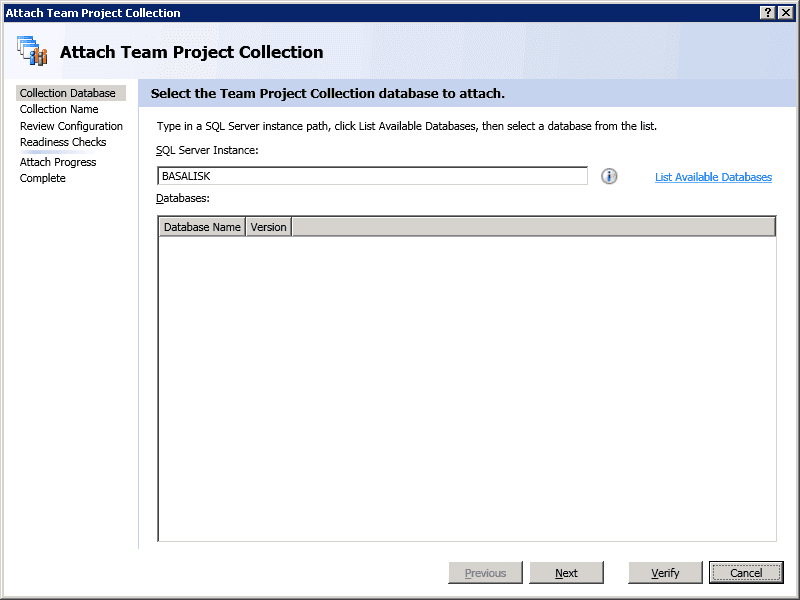Screen dimensions: 800x600
Task: Go to Collection Name step
Action: (59, 109)
